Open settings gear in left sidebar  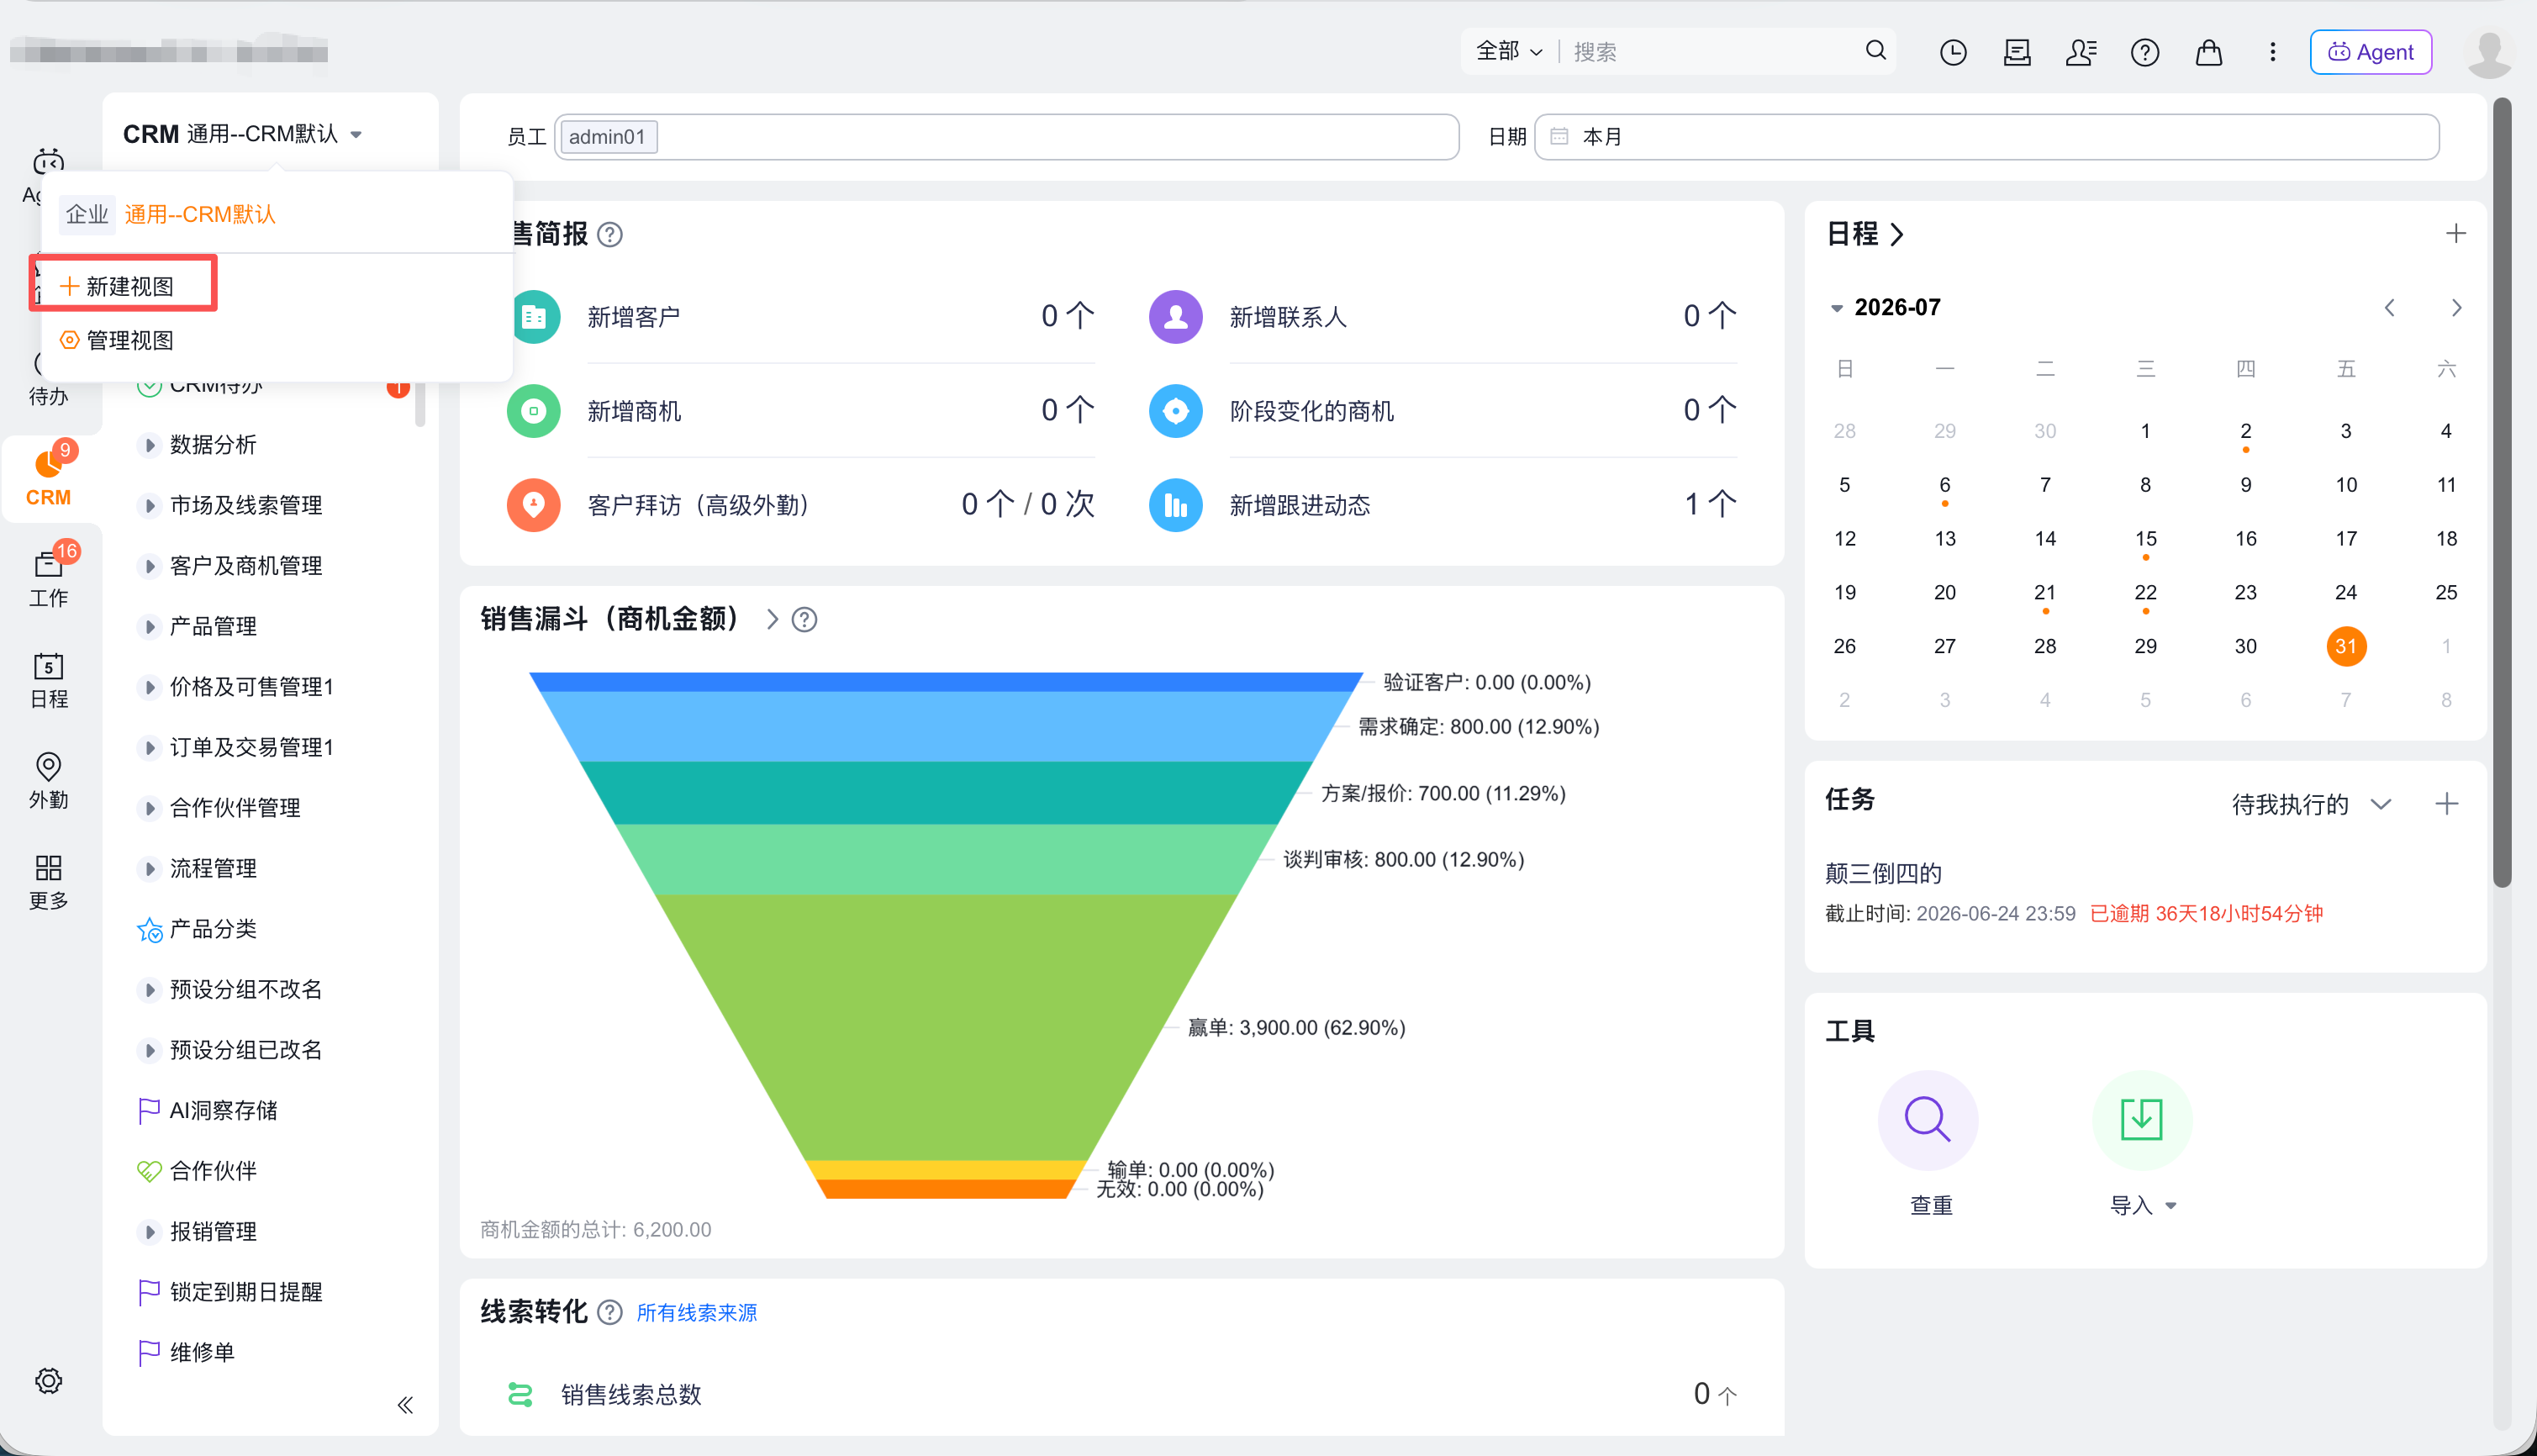click(49, 1380)
